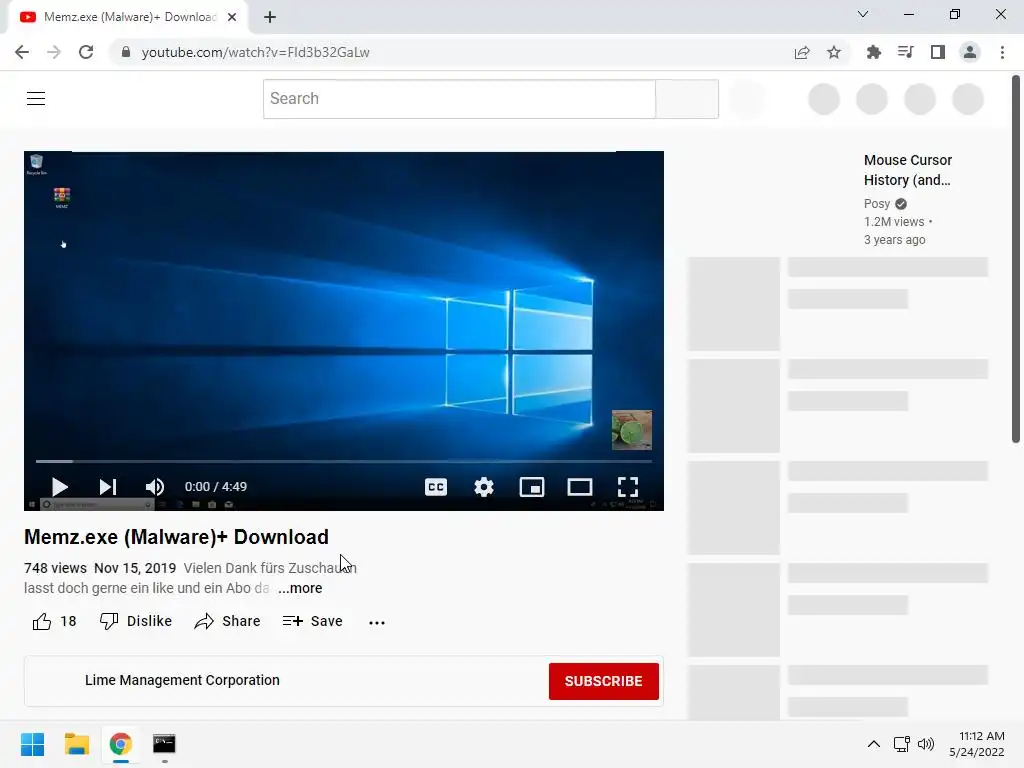The width and height of the screenshot is (1024, 768).
Task: Click lime channel watermark in video
Action: (632, 430)
